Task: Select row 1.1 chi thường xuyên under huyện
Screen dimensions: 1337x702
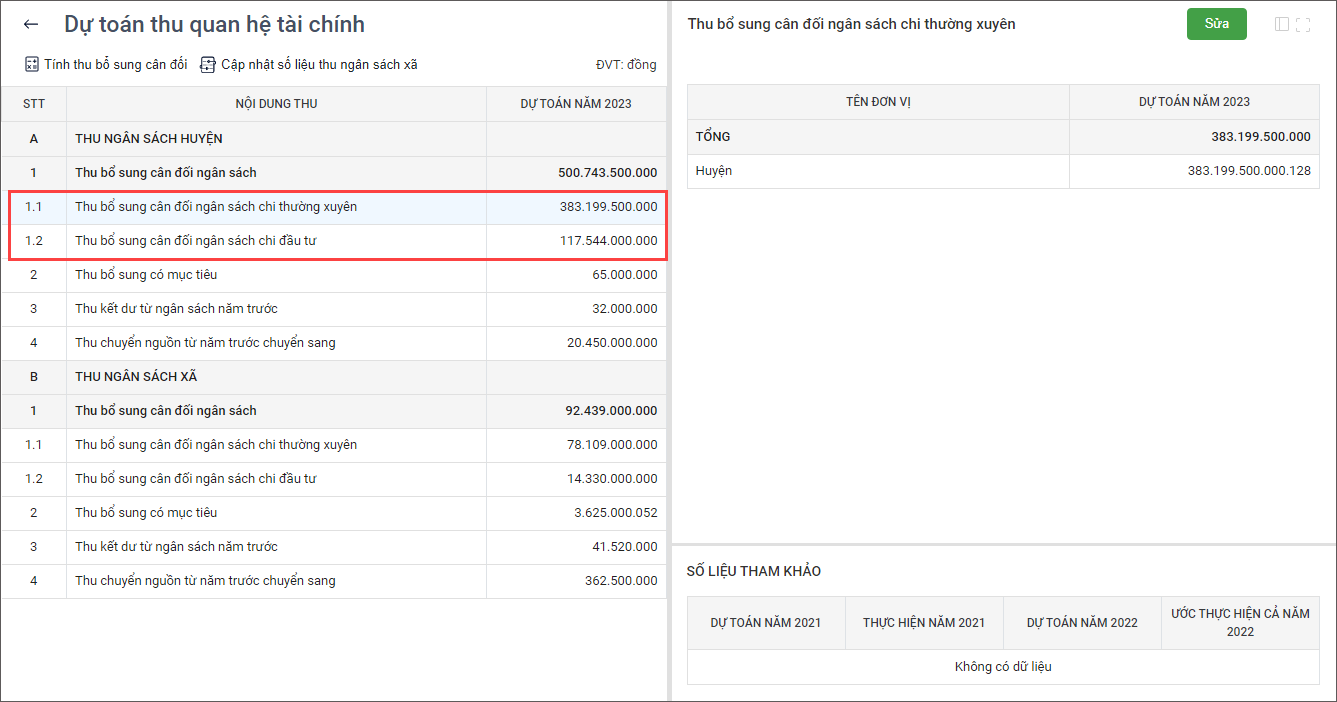Action: tap(216, 207)
